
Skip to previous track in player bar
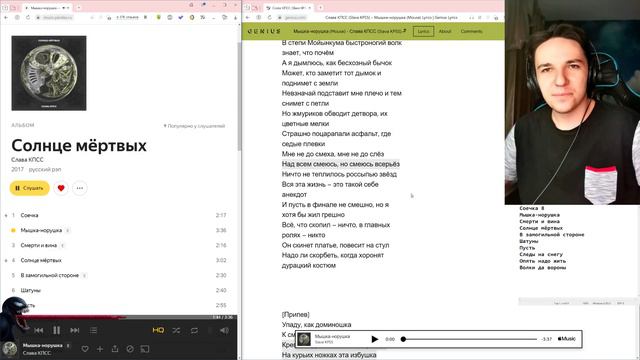pos(39,330)
